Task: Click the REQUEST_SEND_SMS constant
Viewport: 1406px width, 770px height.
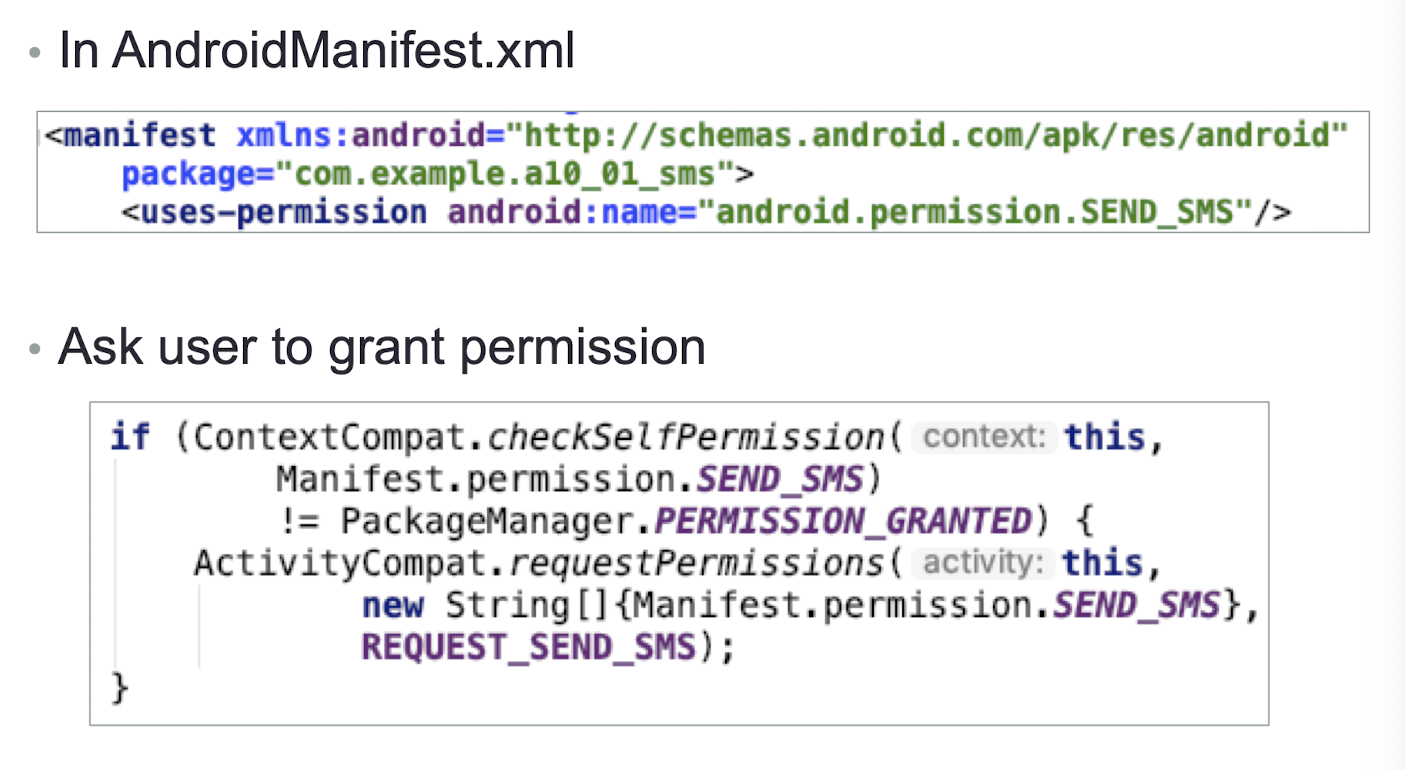Action: tap(528, 647)
